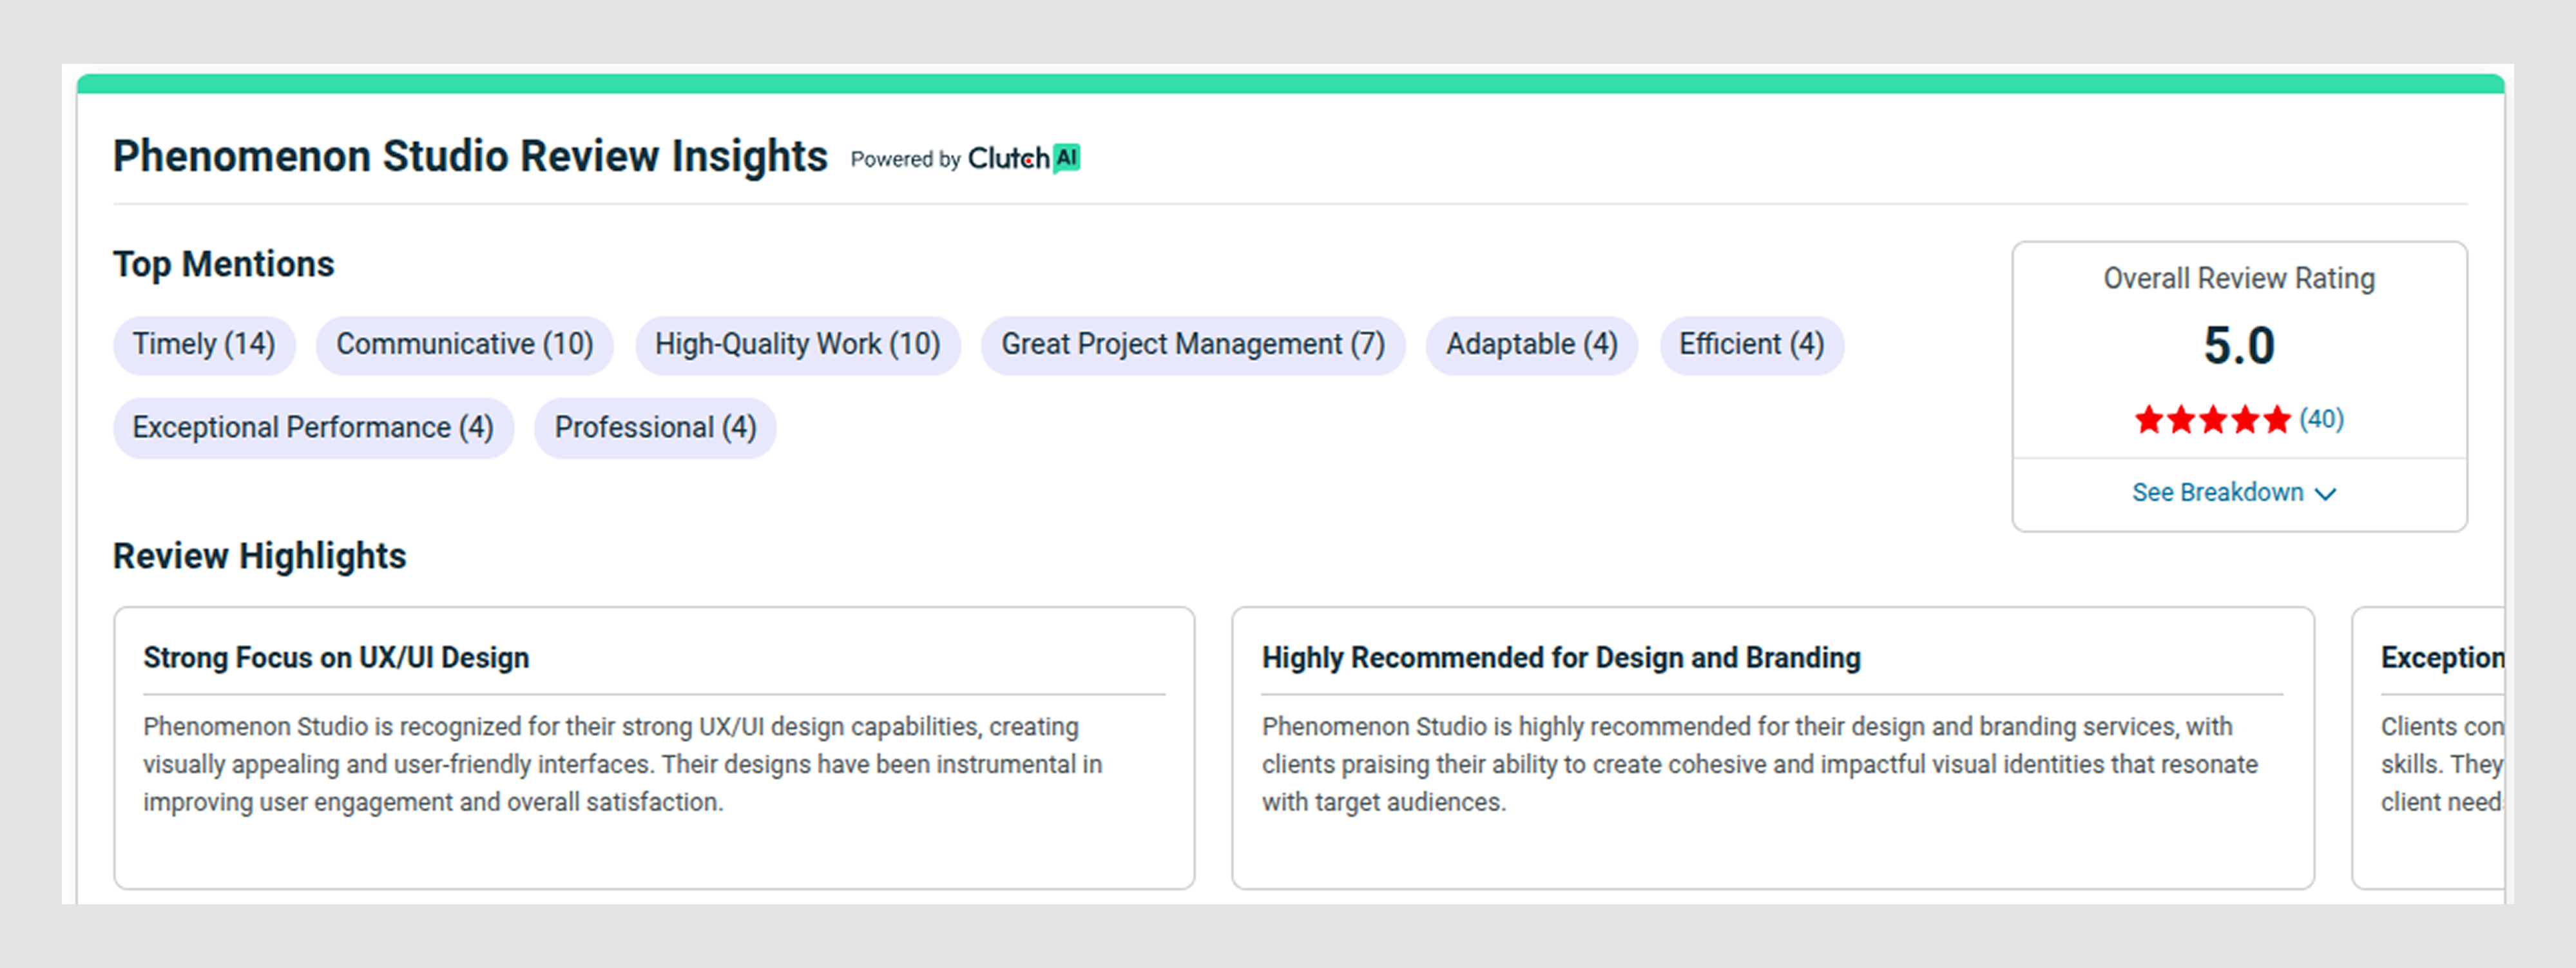Click the red star rating icons
The image size is (2576, 968).
tap(2212, 419)
